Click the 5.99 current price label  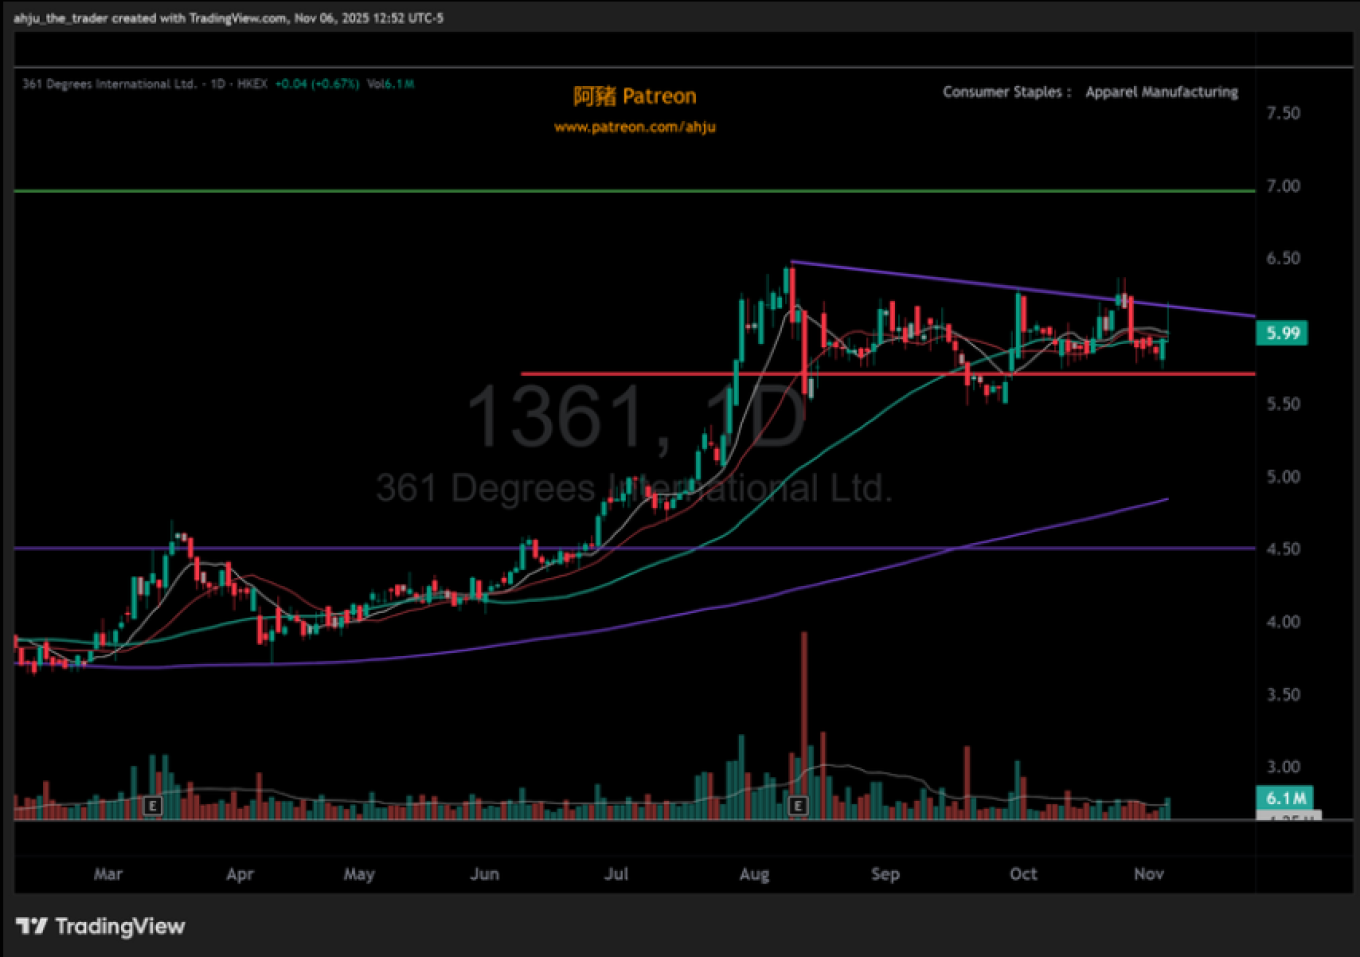click(1282, 333)
